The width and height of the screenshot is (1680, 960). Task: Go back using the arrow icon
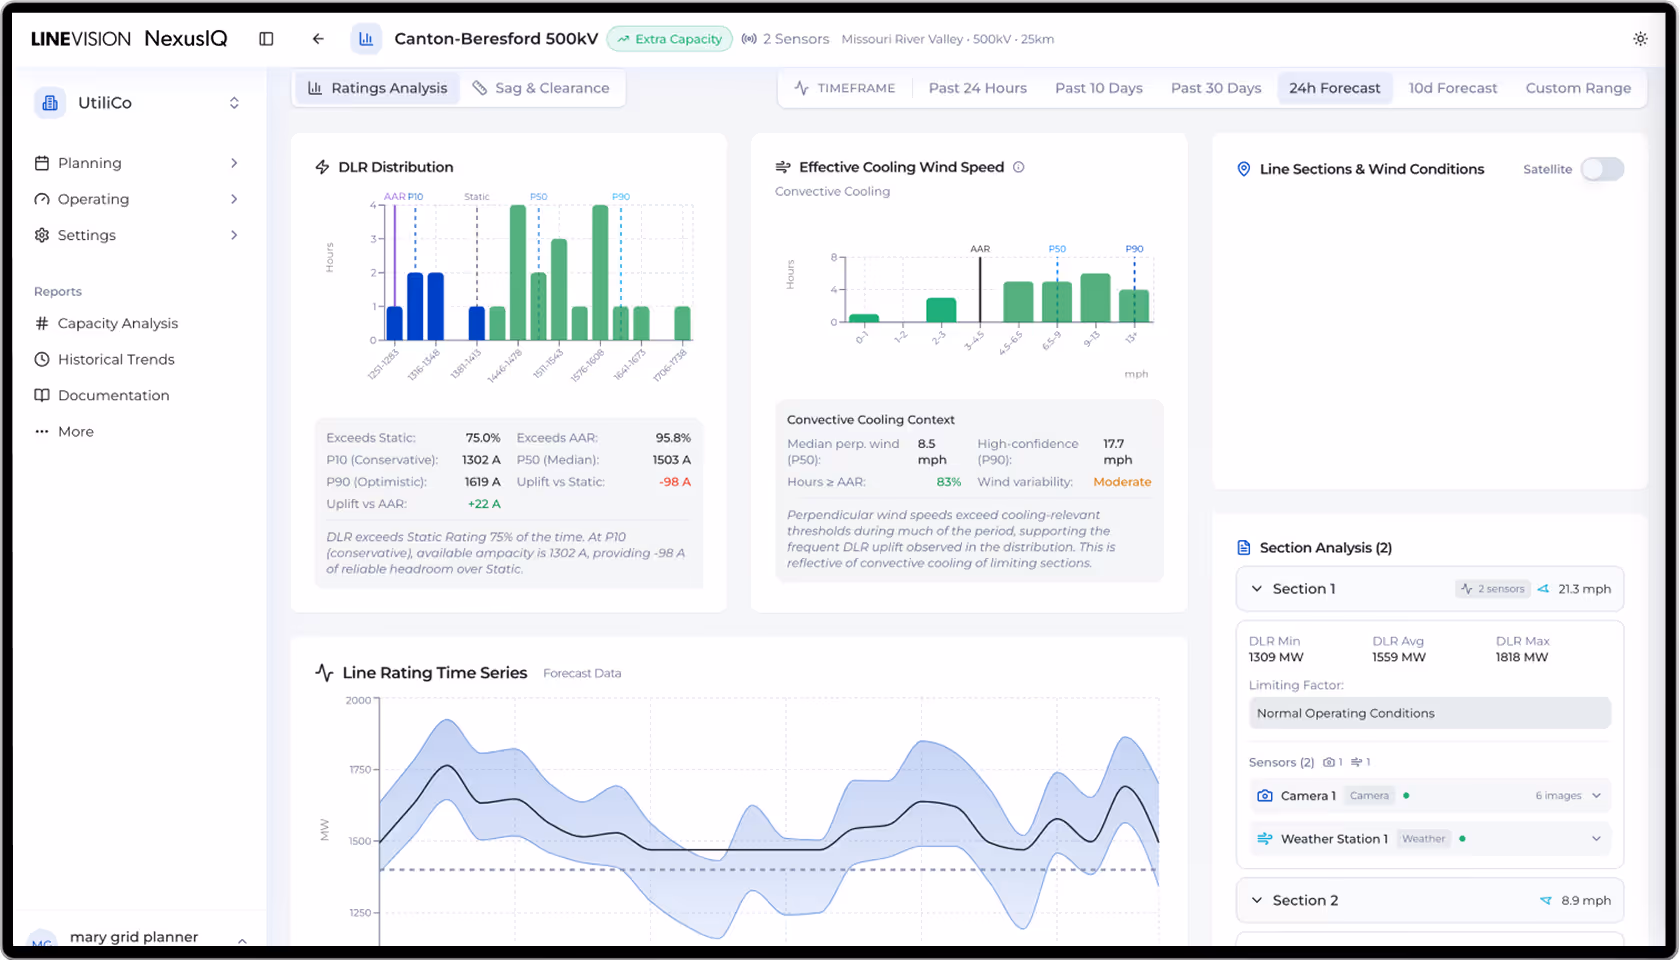(318, 39)
